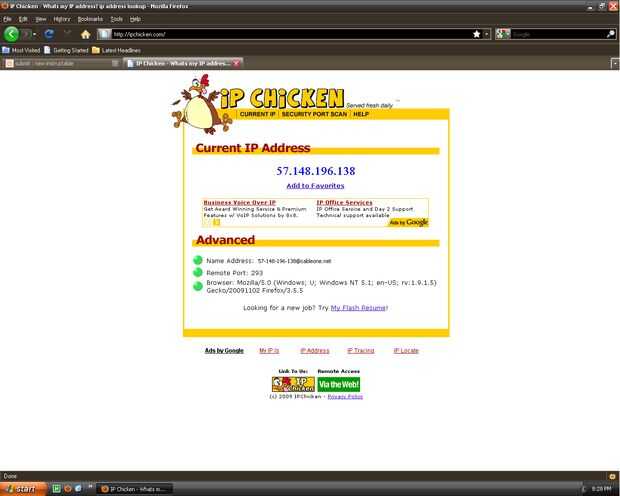The width and height of the screenshot is (620, 496).
Task: Open the search engine selector icon
Action: 503,34
